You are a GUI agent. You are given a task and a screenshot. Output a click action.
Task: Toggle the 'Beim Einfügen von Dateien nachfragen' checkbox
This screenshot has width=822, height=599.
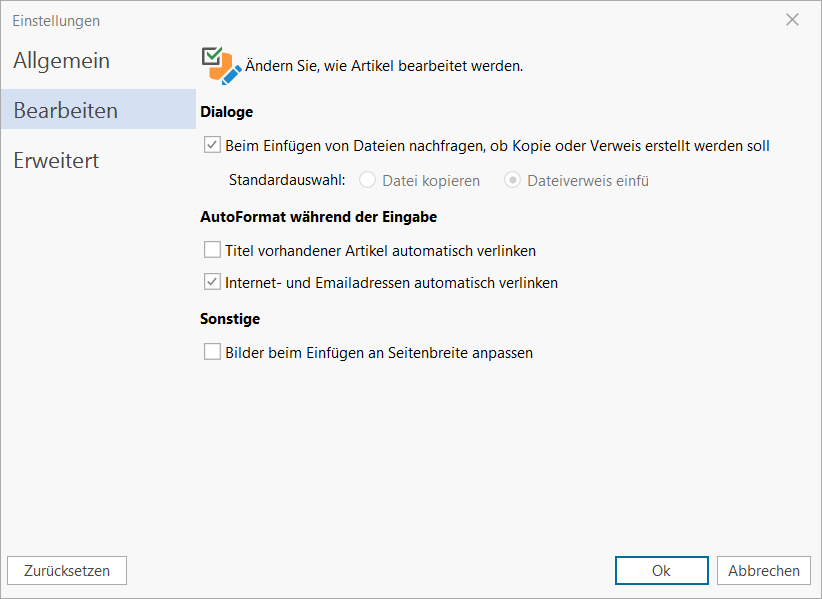pyautogui.click(x=212, y=145)
